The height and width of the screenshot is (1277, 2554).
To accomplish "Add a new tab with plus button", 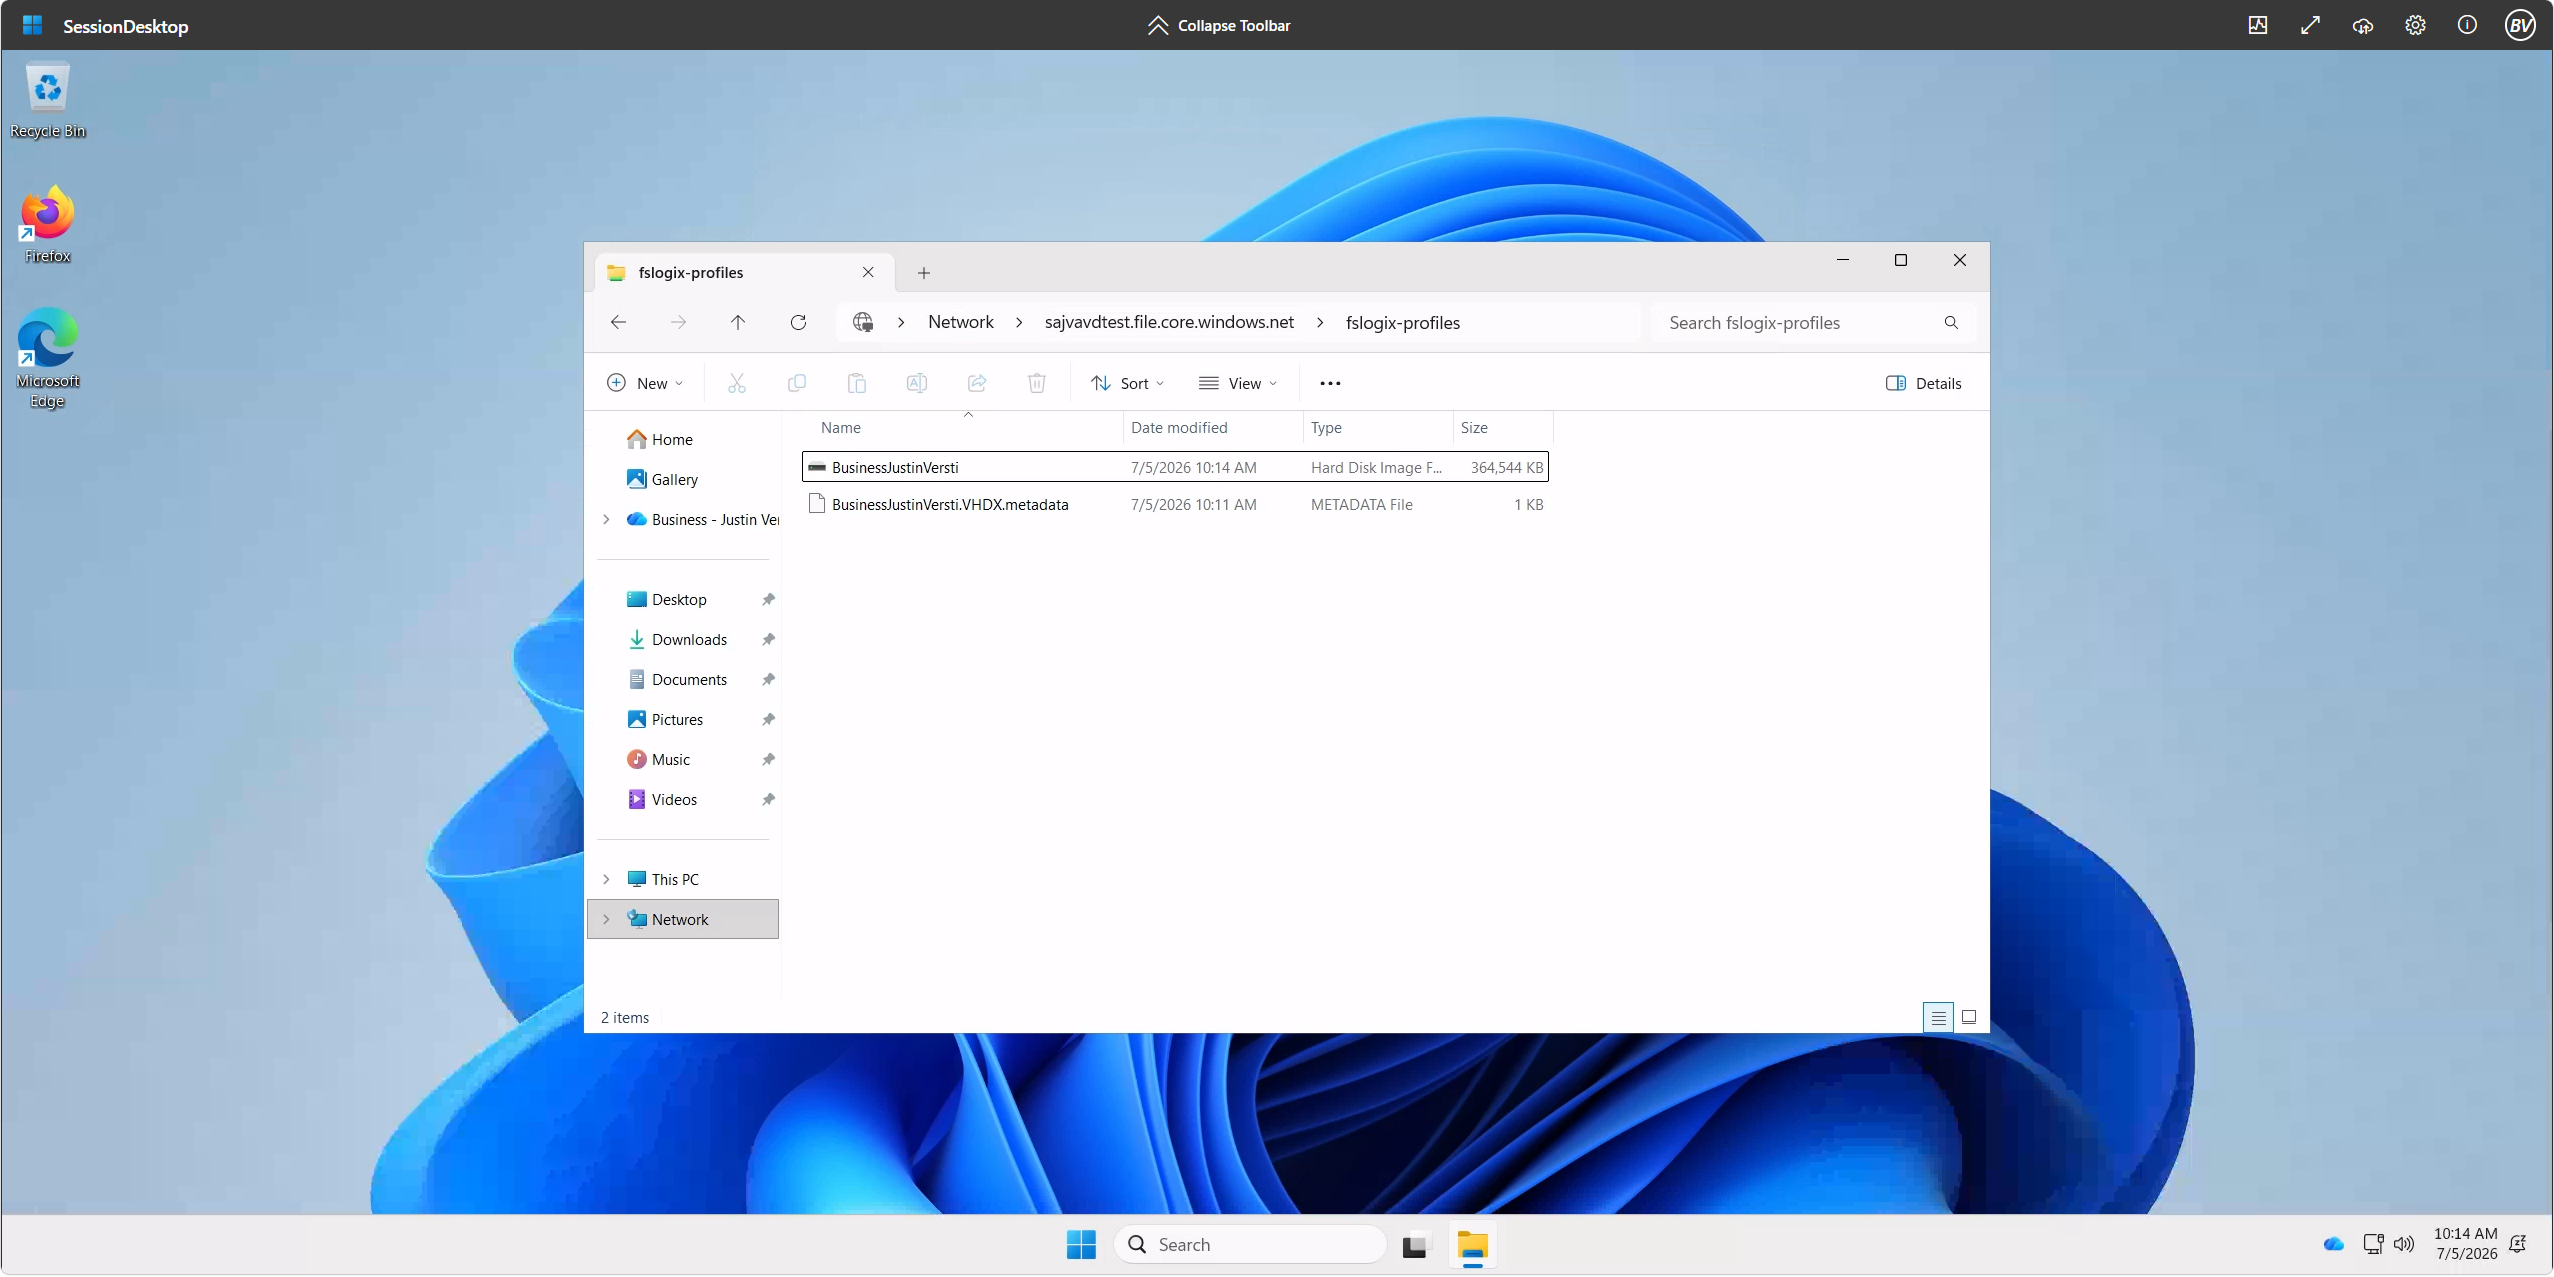I will 924,273.
